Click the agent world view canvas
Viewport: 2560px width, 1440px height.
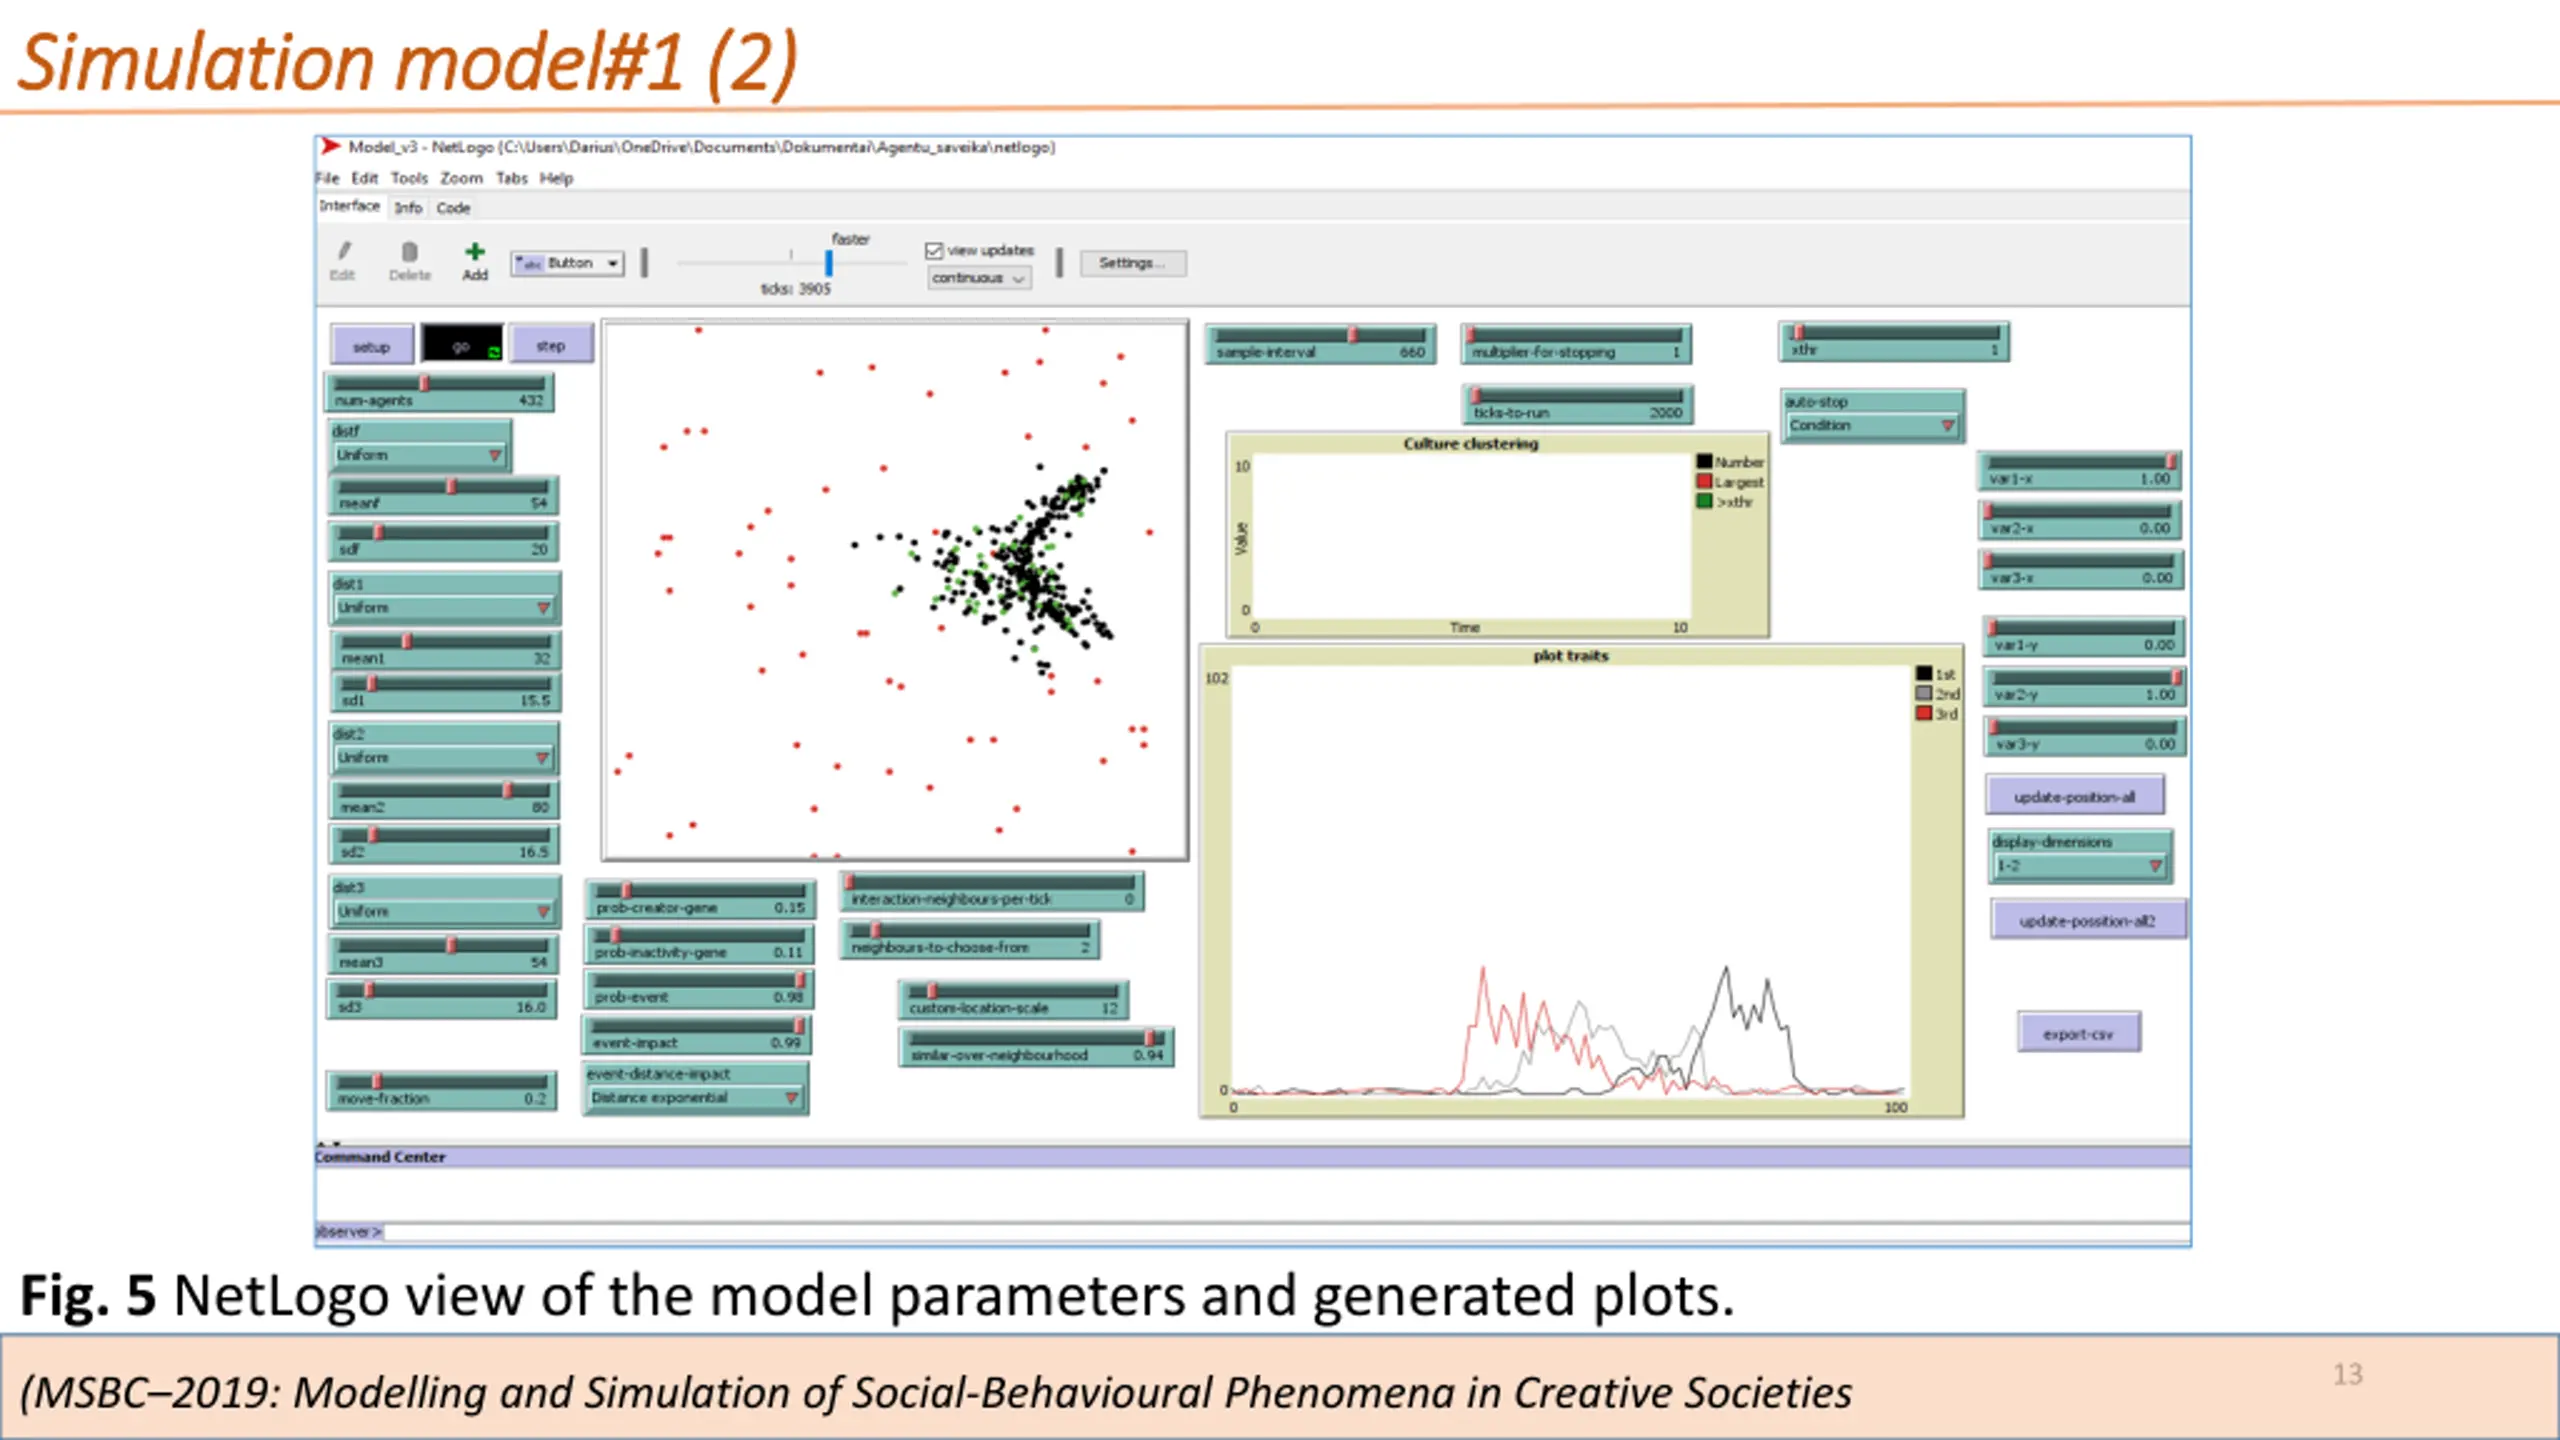tap(895, 590)
